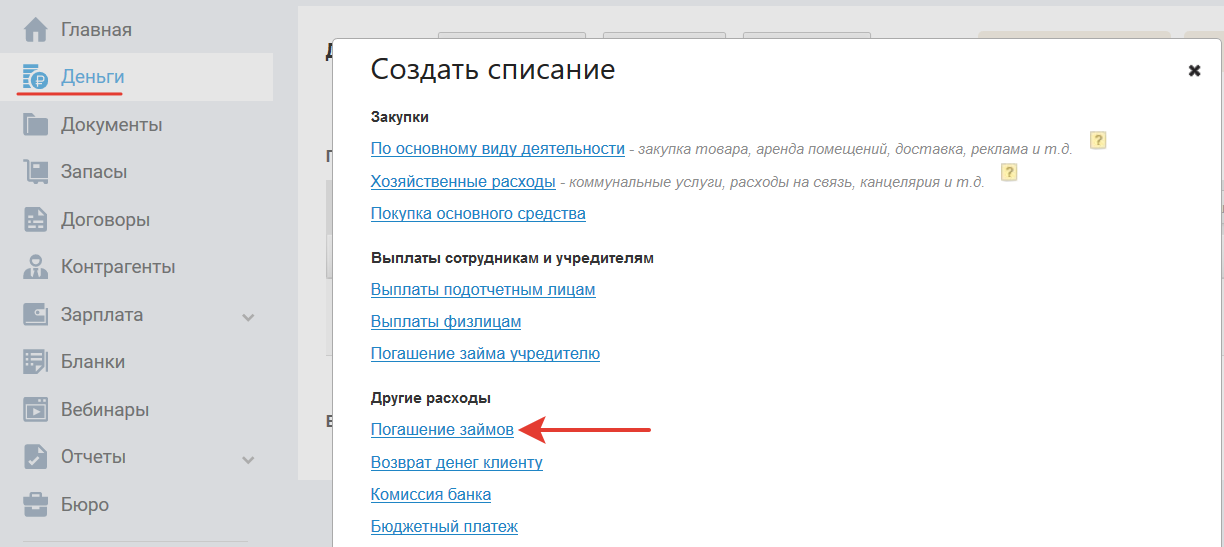Click Выплаты сотрудникам и учредителям heading

point(512,257)
